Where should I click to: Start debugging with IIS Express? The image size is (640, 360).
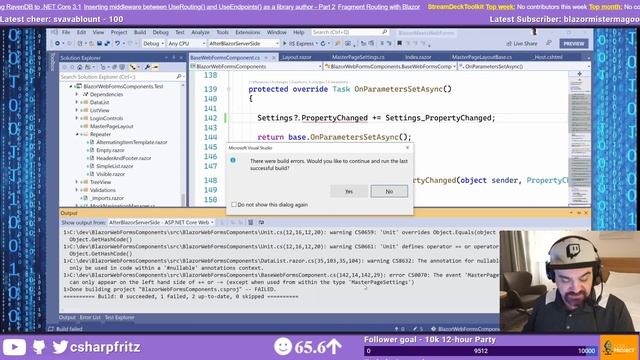pyautogui.click(x=300, y=43)
